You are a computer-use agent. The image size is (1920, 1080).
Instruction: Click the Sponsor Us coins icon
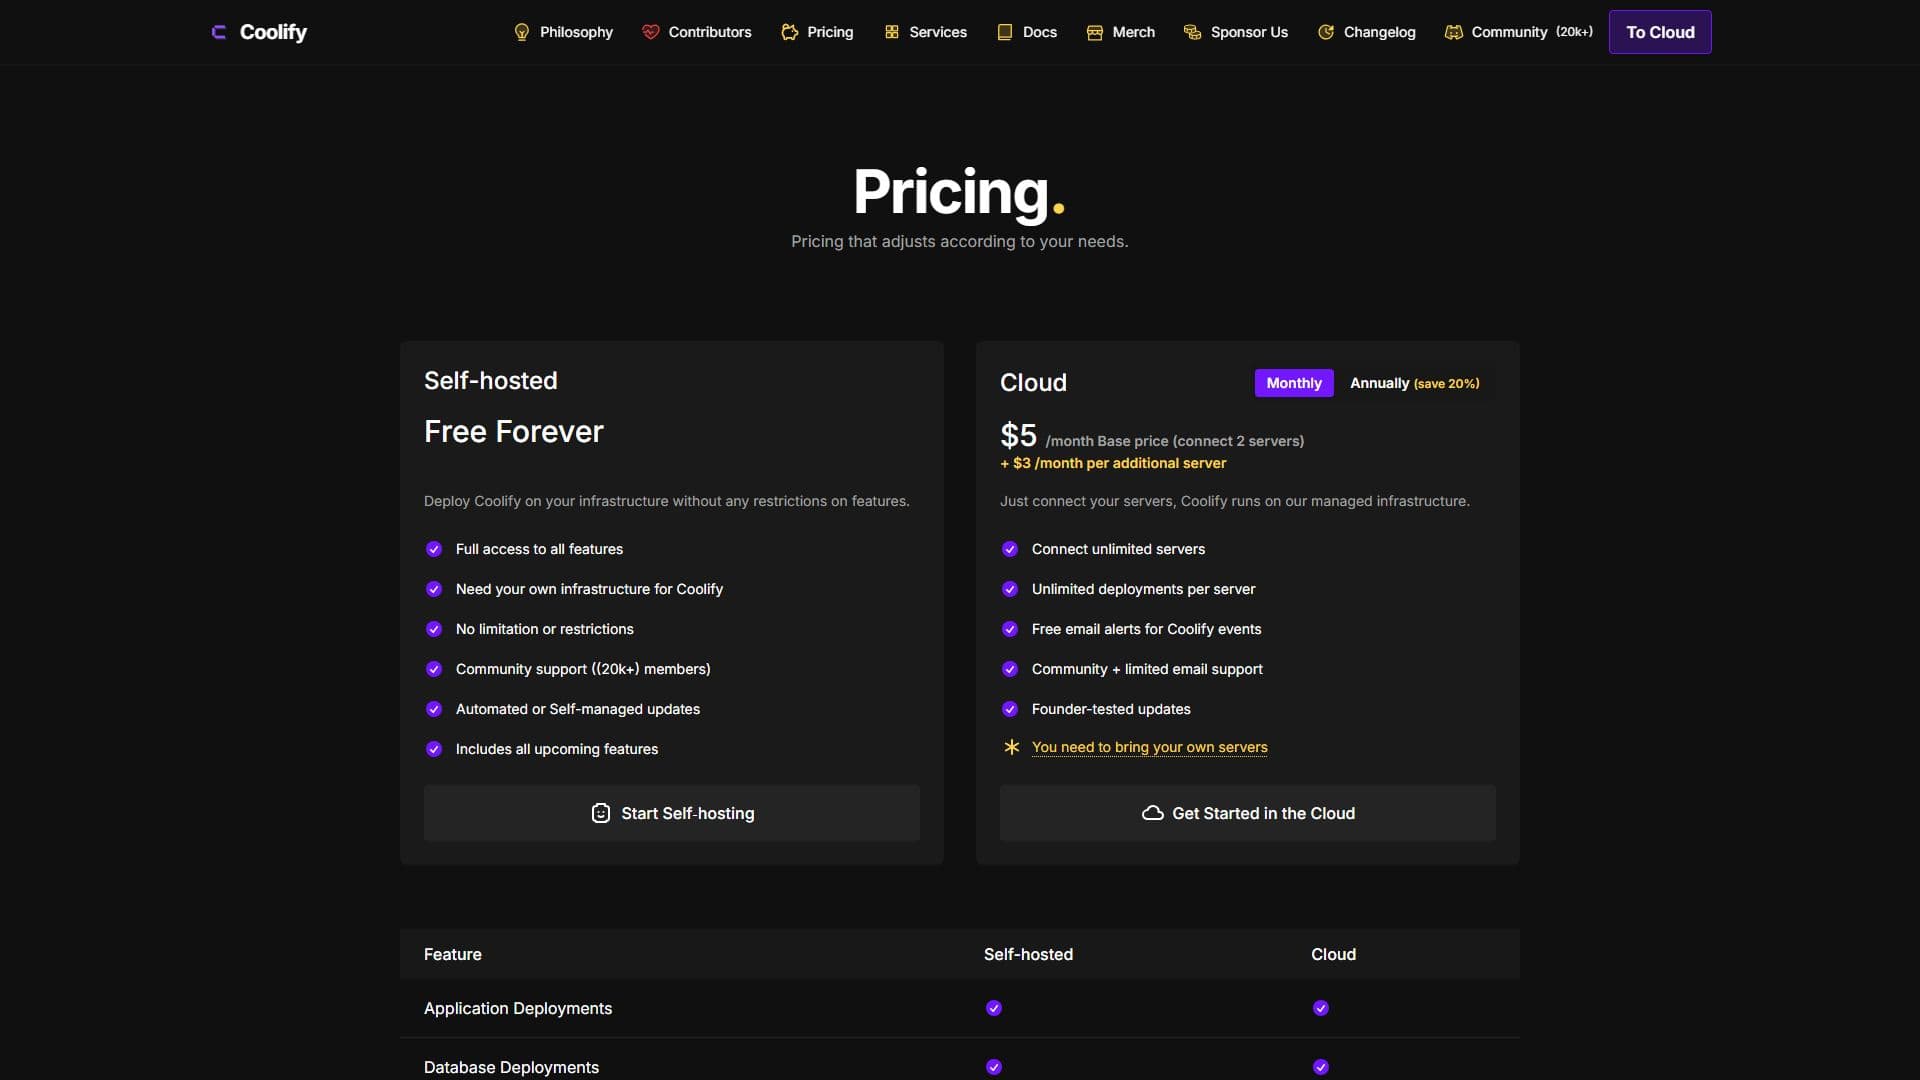tap(1192, 32)
